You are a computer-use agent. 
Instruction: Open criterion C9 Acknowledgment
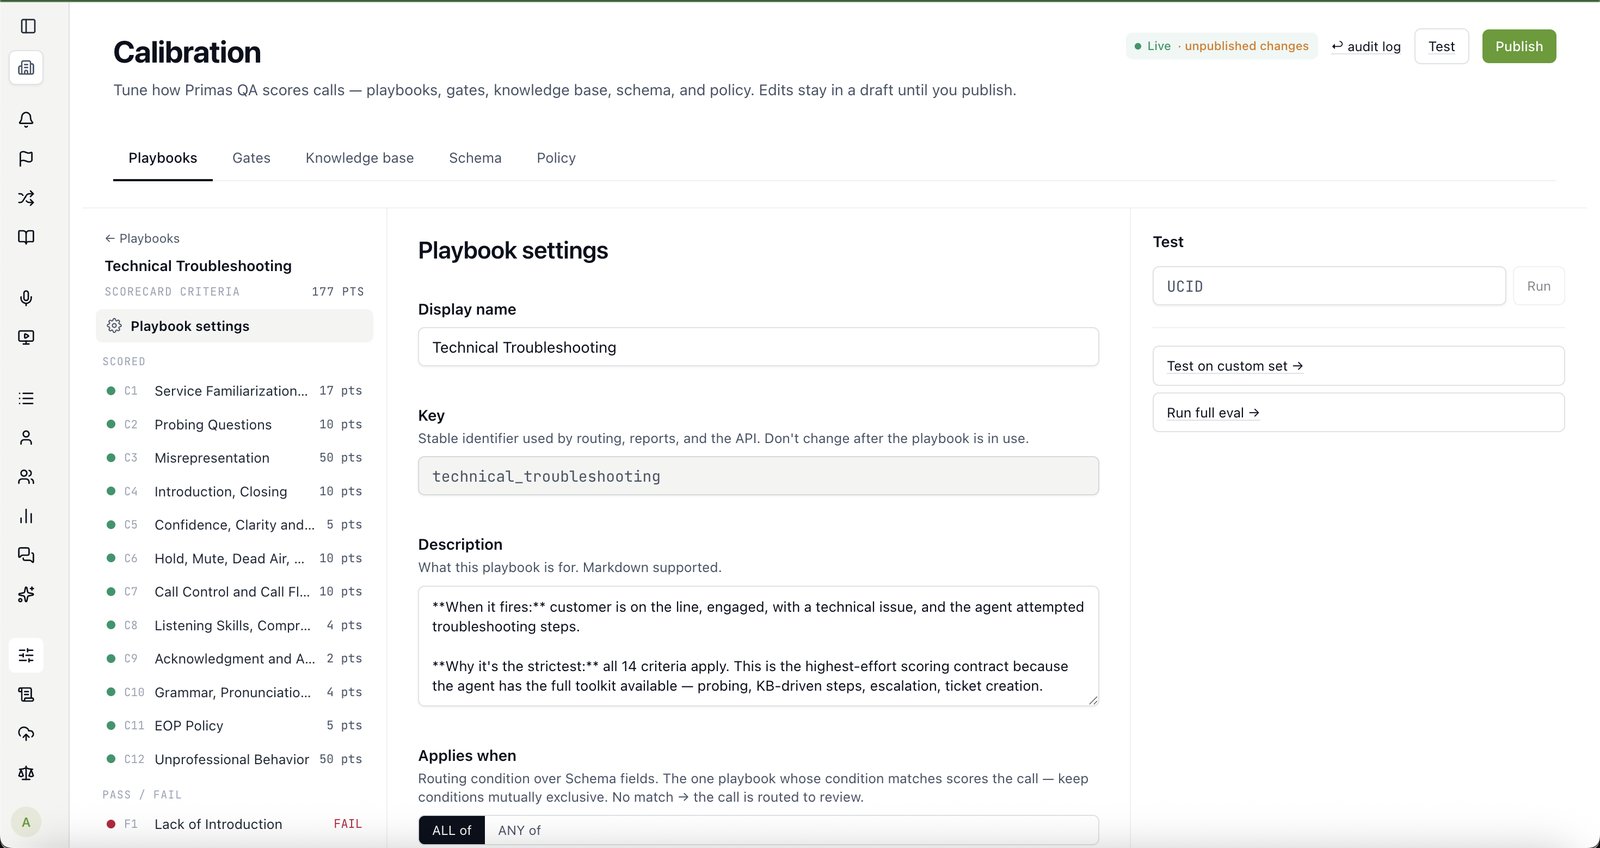[234, 659]
